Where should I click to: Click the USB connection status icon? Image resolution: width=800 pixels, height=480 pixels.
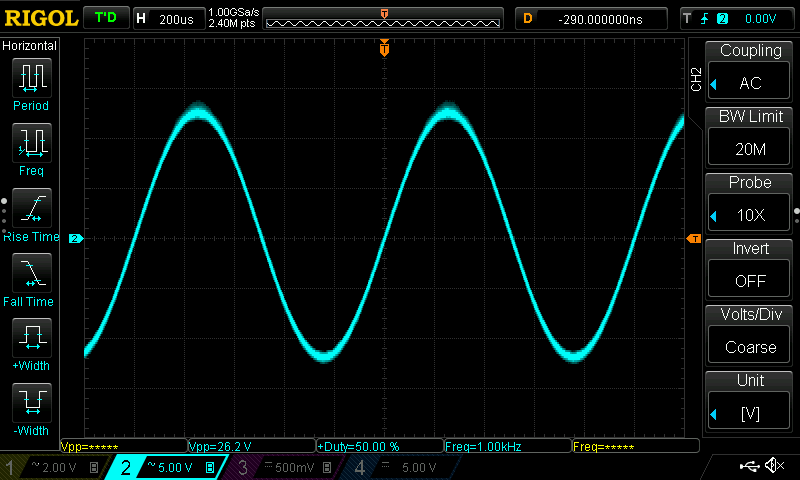tap(749, 465)
